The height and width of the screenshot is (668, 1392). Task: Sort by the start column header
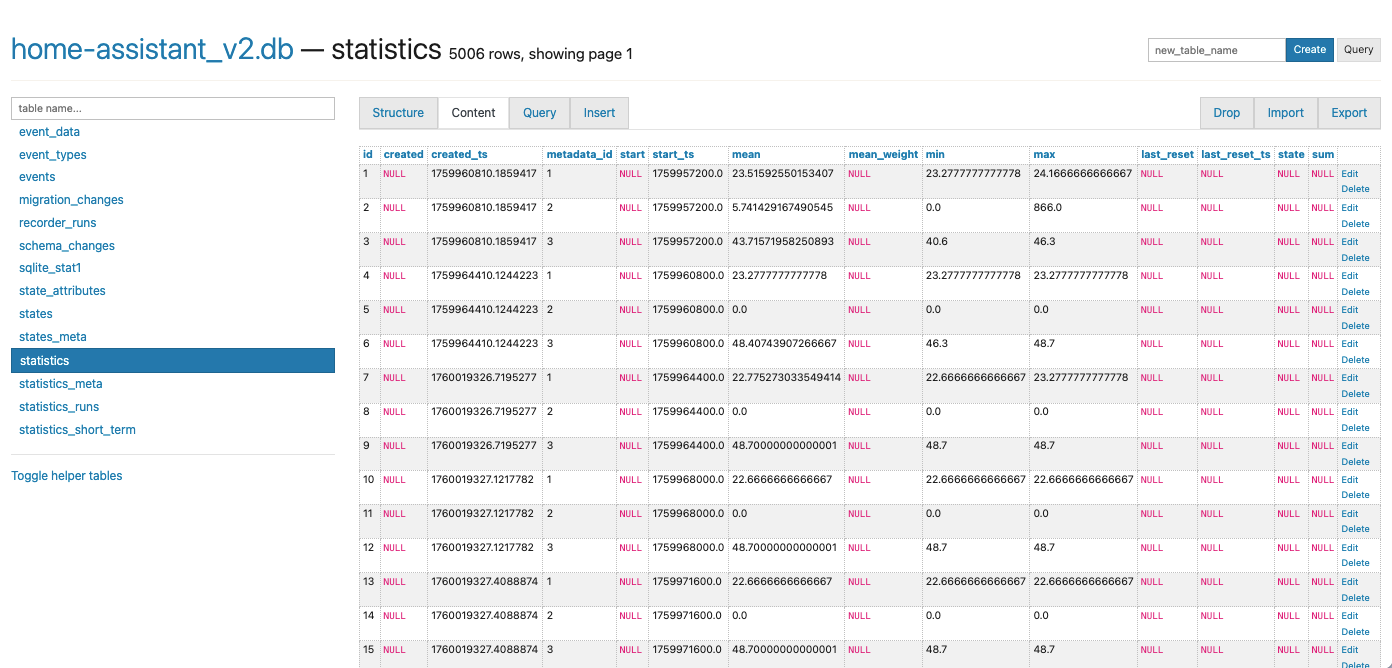point(632,155)
